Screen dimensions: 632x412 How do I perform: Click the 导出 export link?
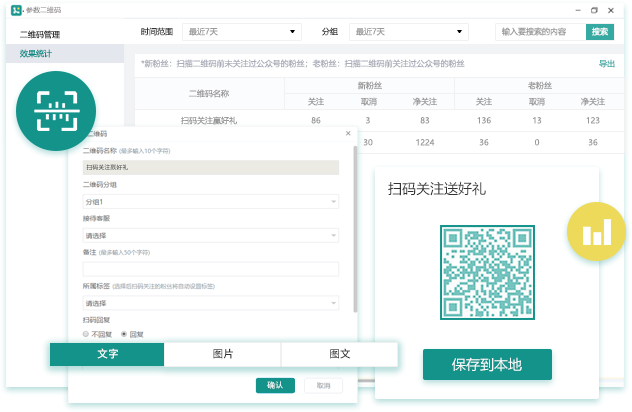(x=606, y=63)
